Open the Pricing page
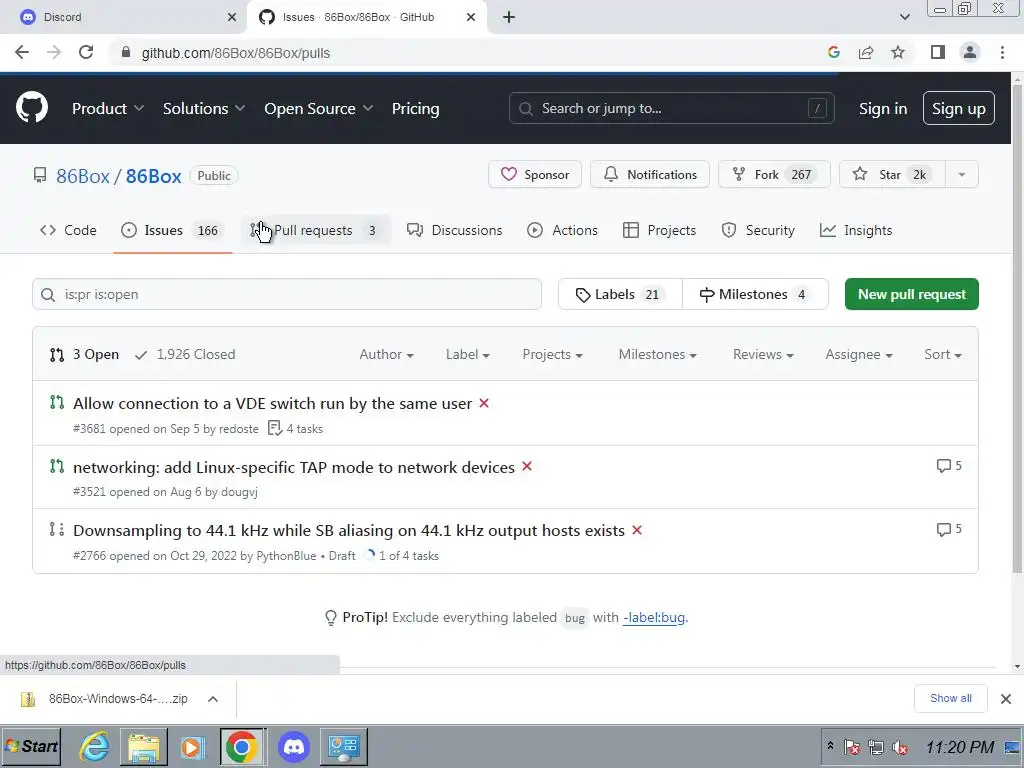 point(415,108)
